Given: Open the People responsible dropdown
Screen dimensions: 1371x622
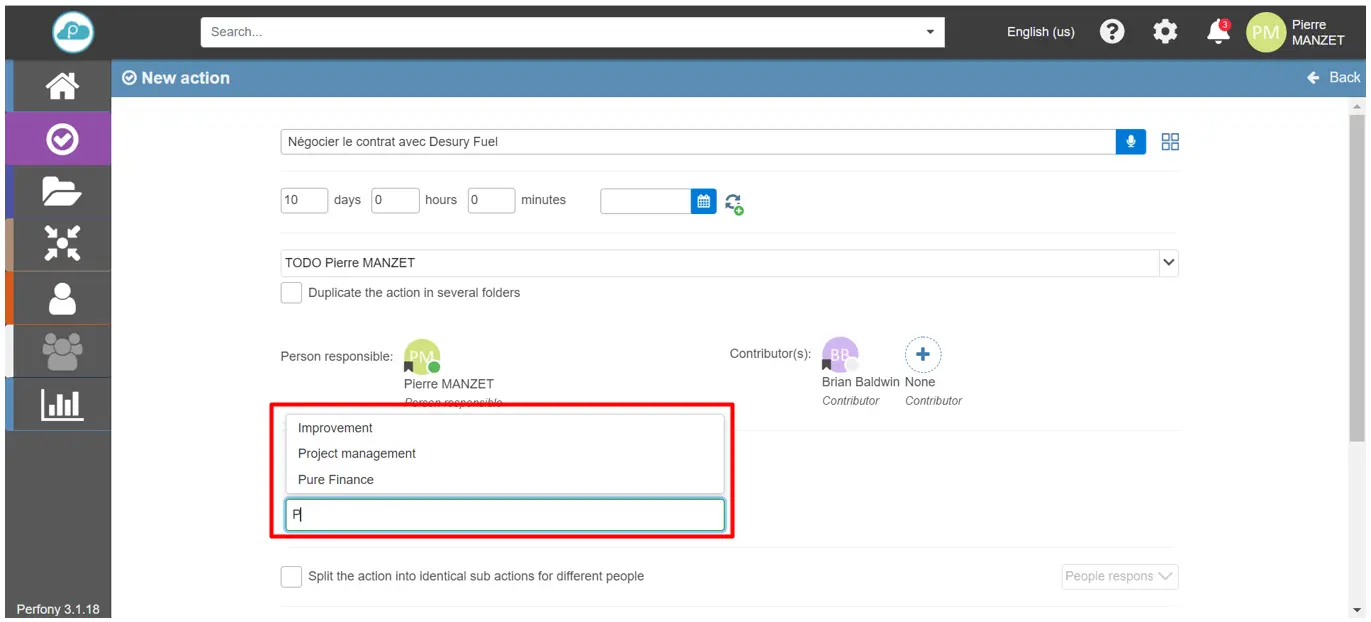Looking at the screenshot, I should [1119, 577].
